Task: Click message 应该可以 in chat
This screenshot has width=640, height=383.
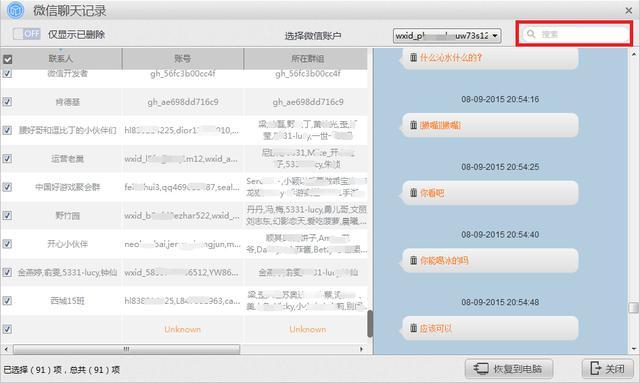Action: 436,328
